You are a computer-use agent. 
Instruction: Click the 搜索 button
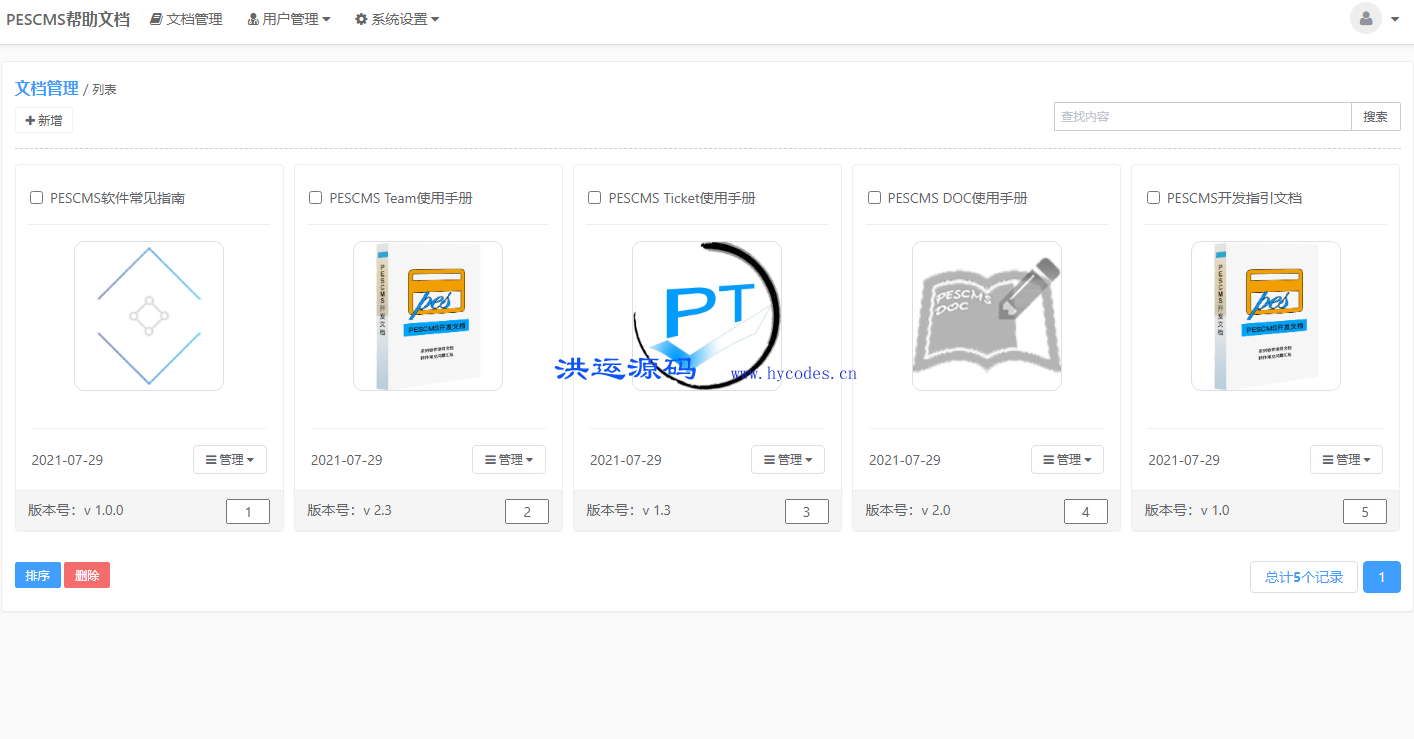(1376, 116)
